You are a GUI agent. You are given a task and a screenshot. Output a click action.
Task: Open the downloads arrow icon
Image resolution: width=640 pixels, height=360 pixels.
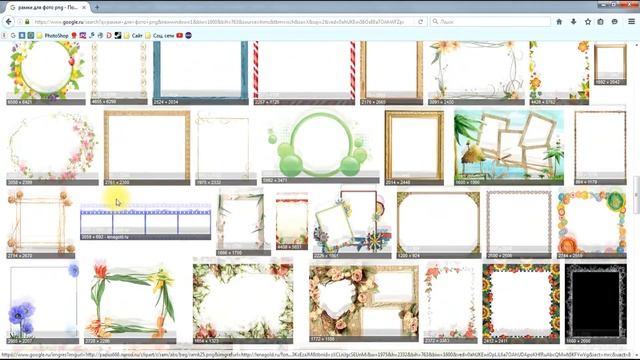pyautogui.click(x=573, y=22)
